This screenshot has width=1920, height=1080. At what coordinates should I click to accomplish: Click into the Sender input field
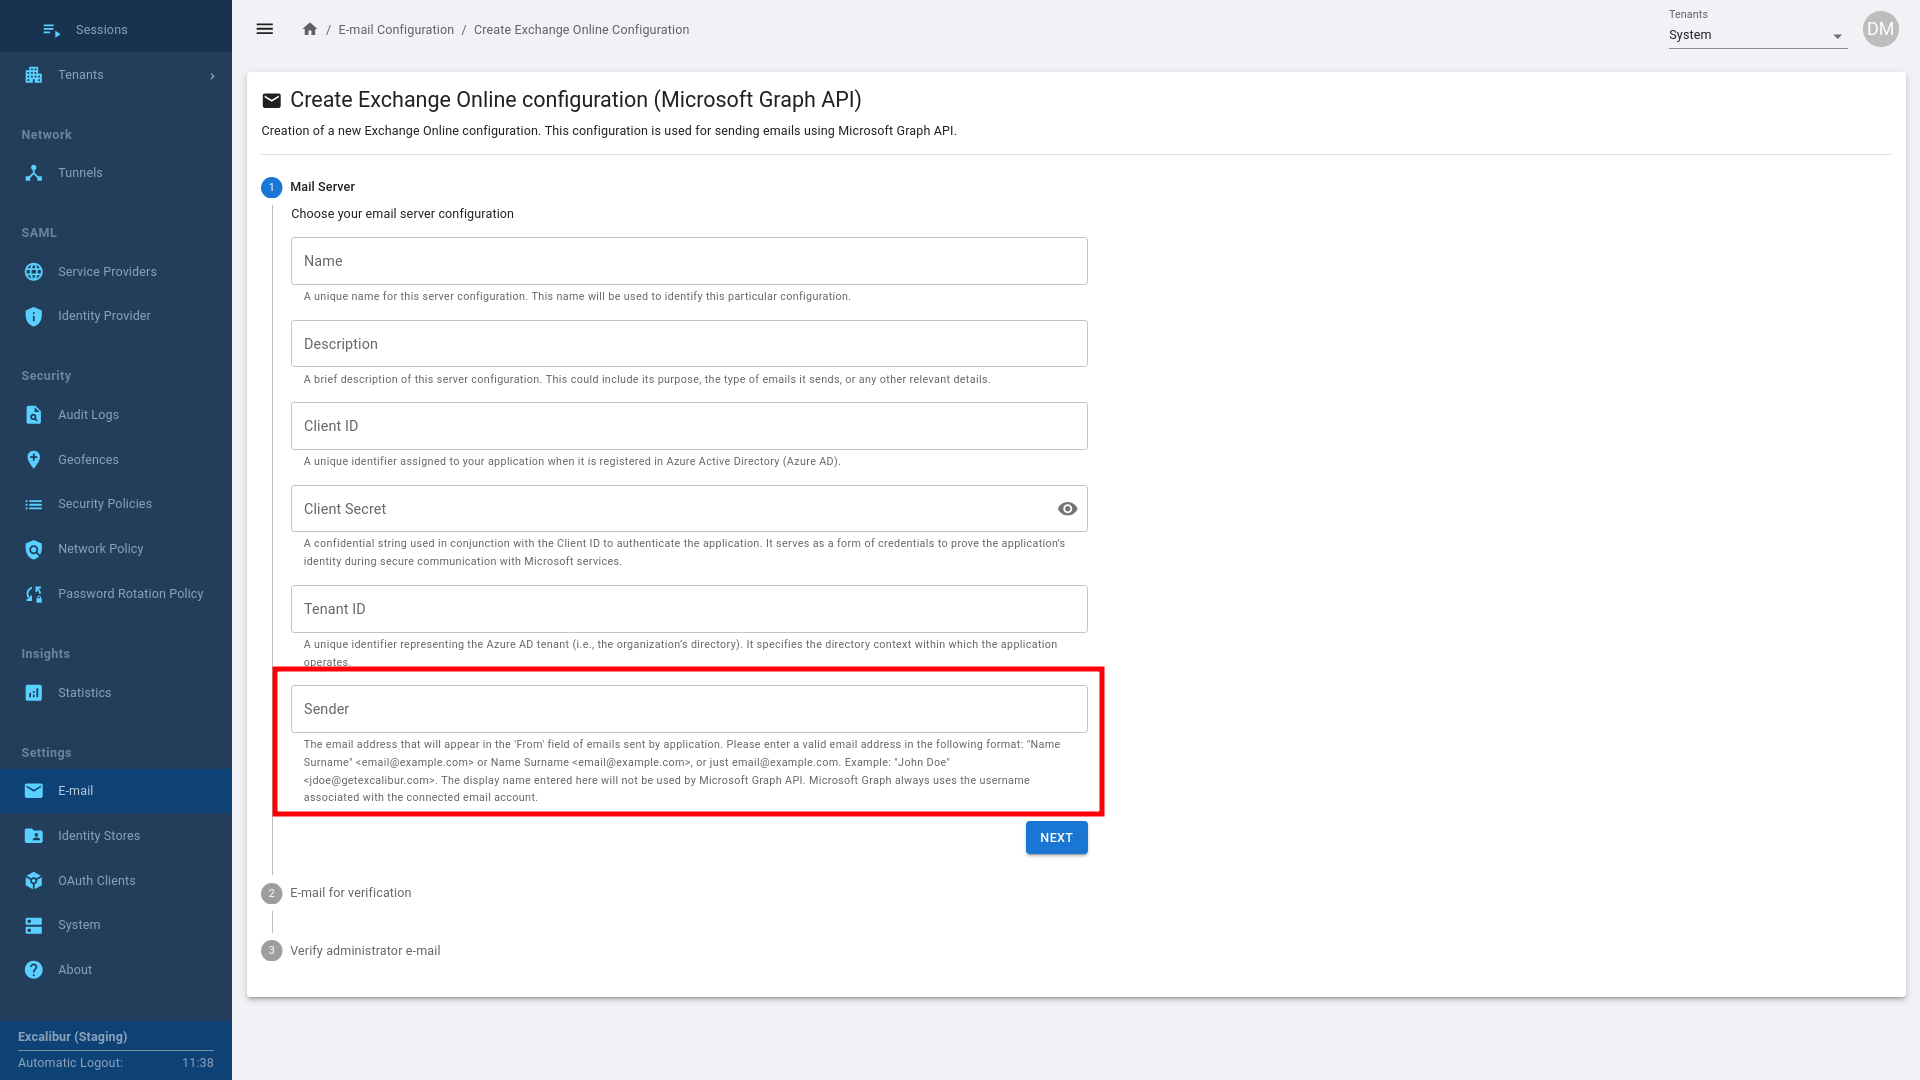click(x=689, y=709)
